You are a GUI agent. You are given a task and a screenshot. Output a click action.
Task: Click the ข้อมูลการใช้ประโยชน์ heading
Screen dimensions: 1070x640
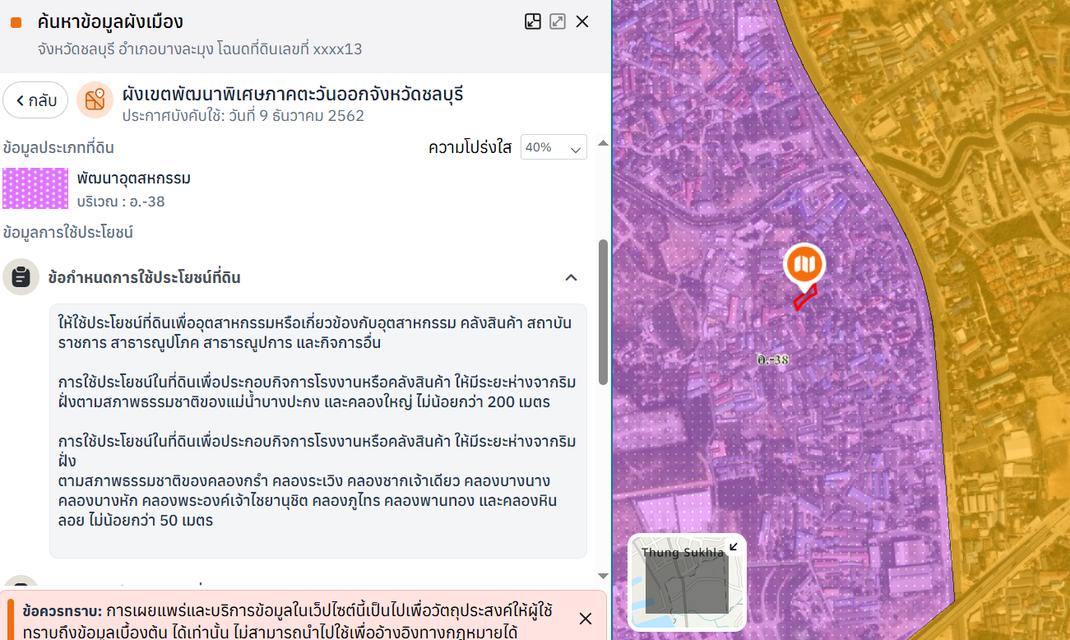68,232
